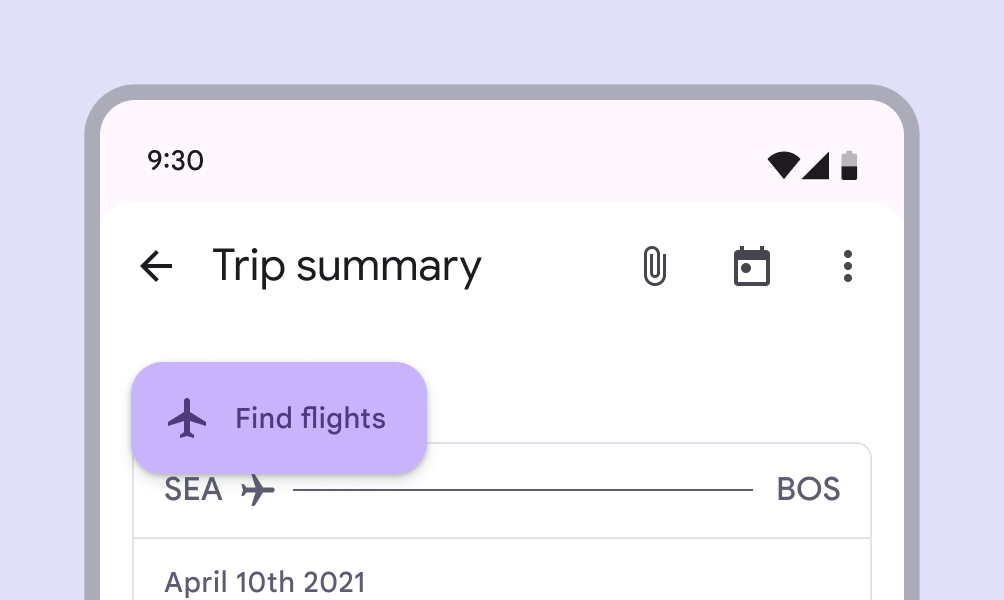
Task: Open the calendar event icon
Action: click(752, 267)
